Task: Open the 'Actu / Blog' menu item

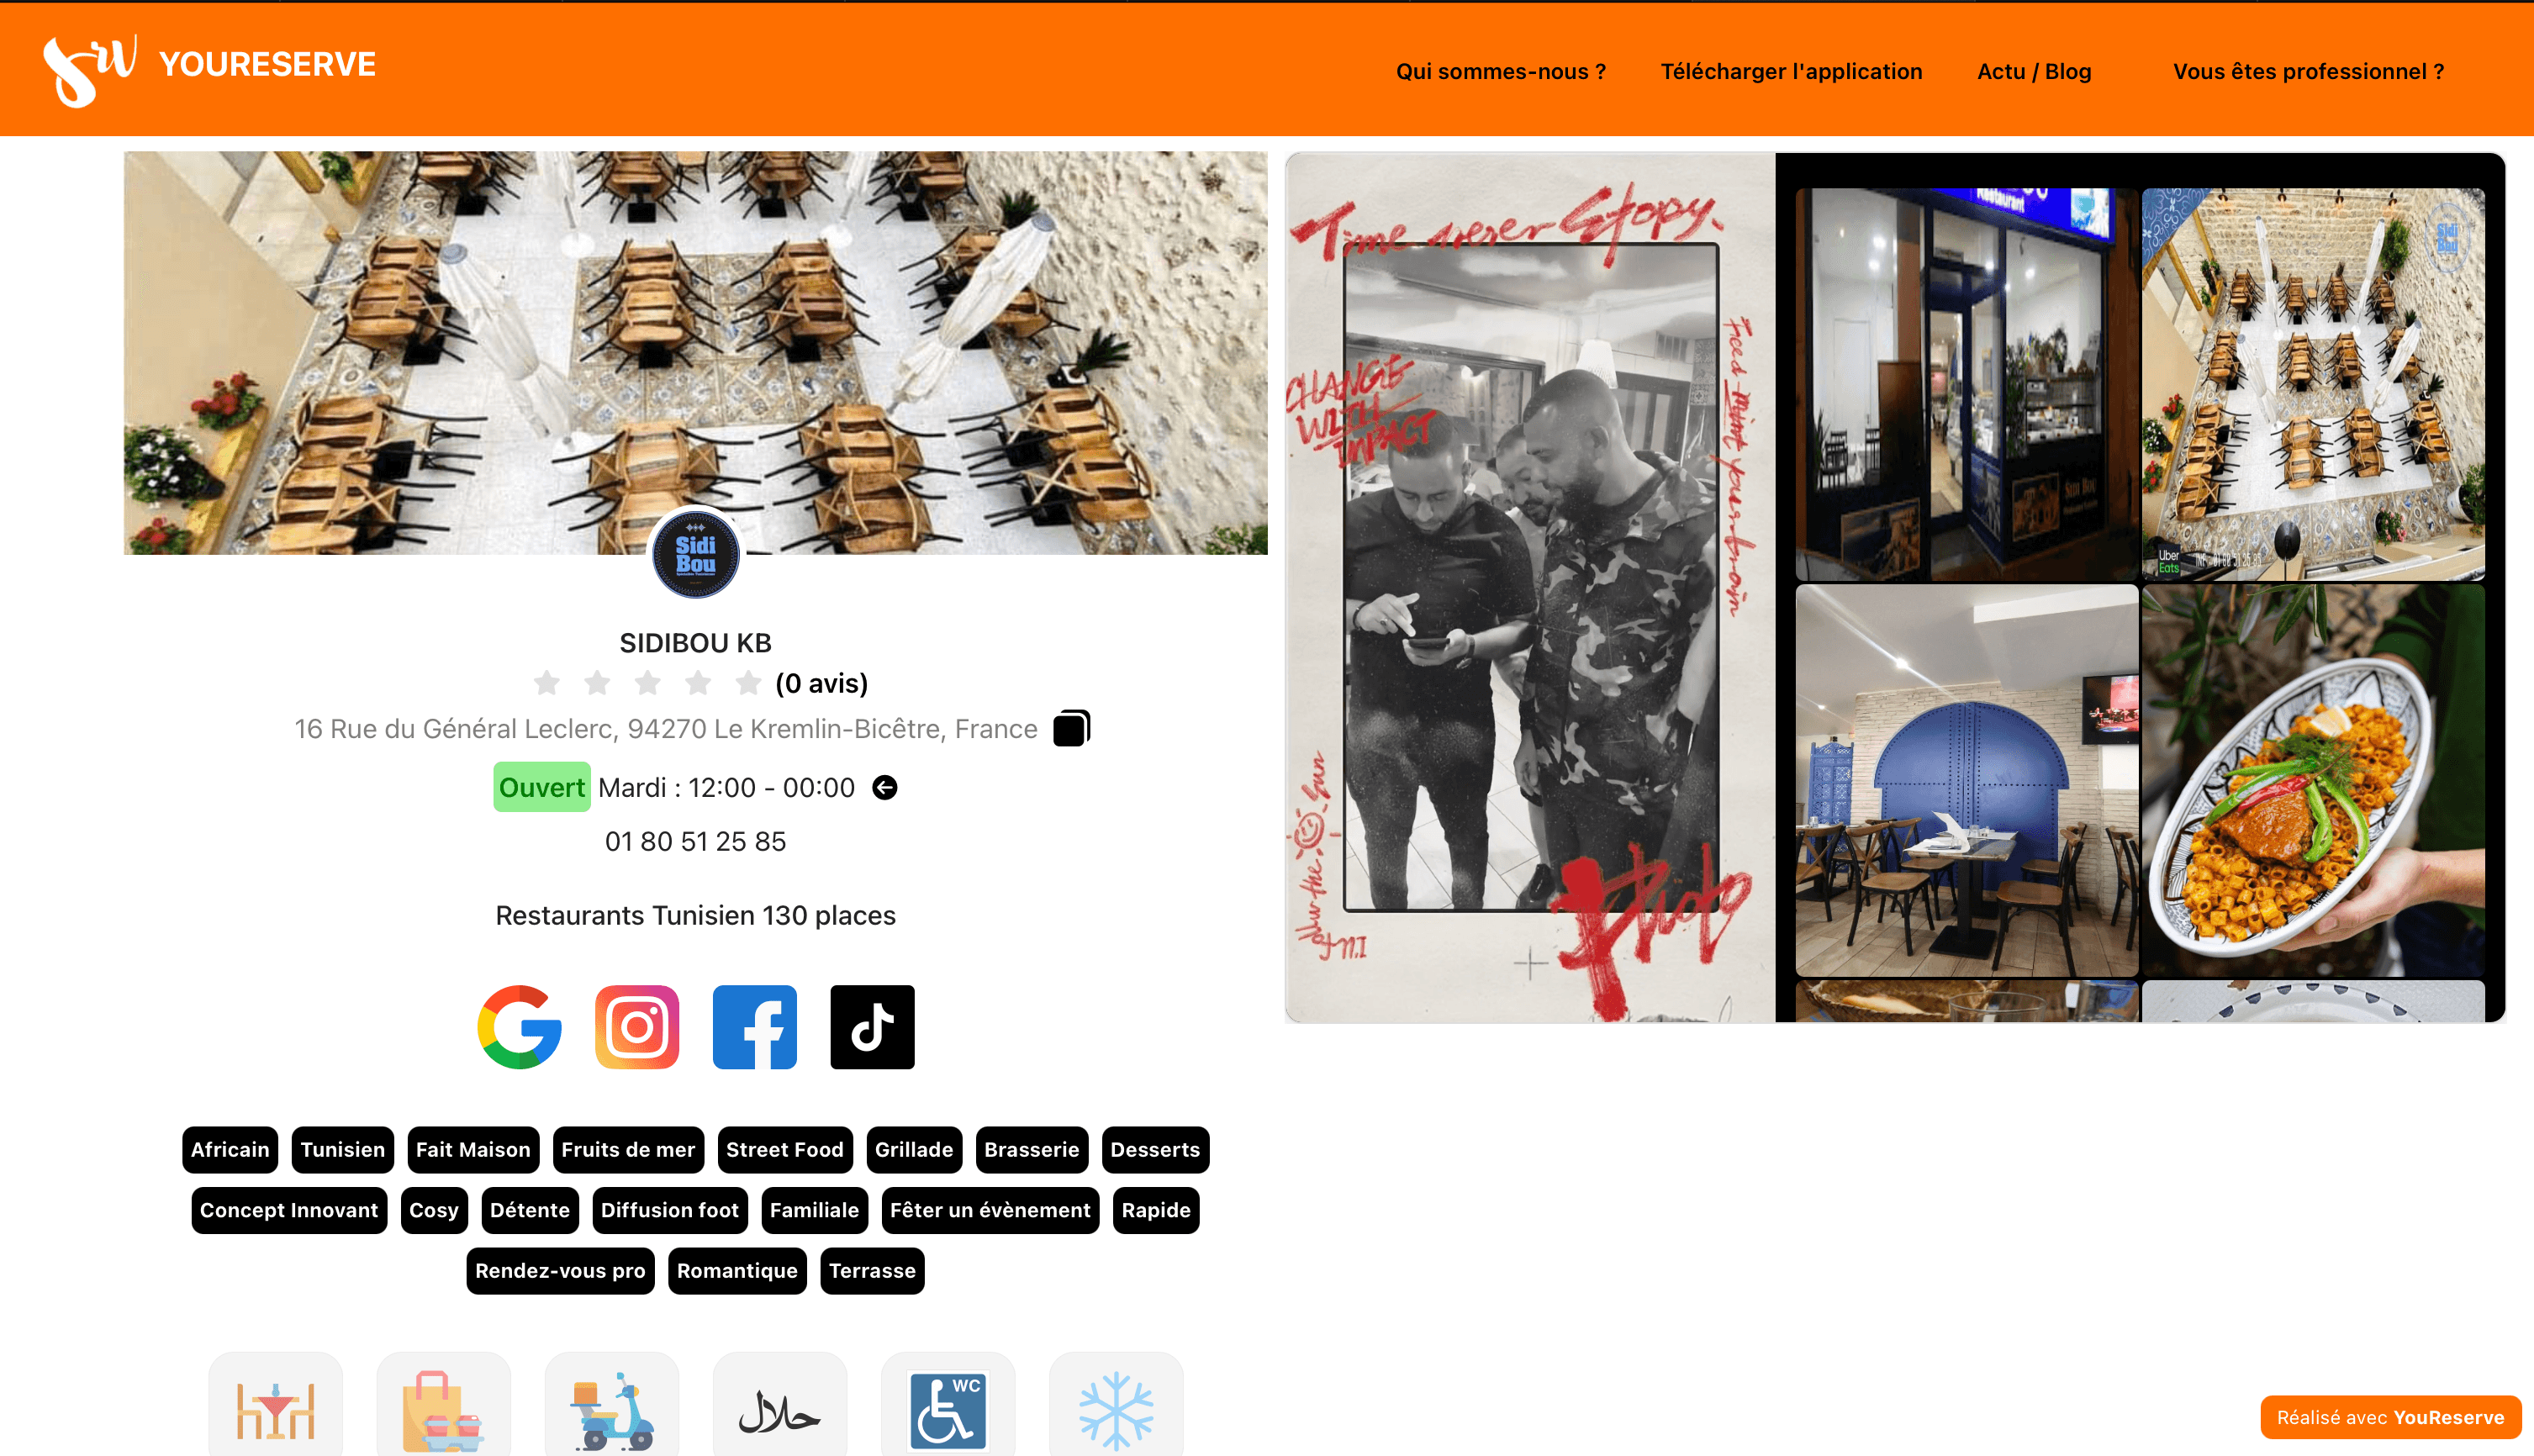Action: tap(2034, 70)
